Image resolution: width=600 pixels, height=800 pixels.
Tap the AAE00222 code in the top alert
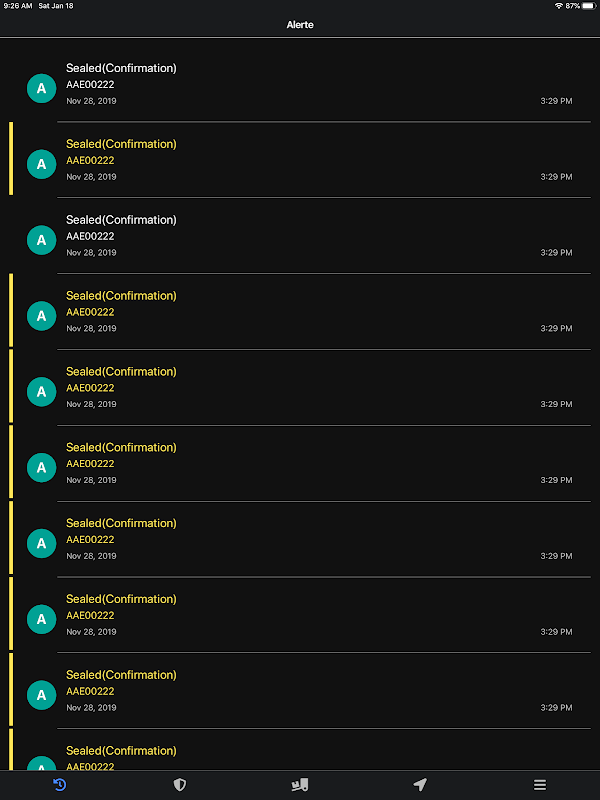click(x=90, y=85)
